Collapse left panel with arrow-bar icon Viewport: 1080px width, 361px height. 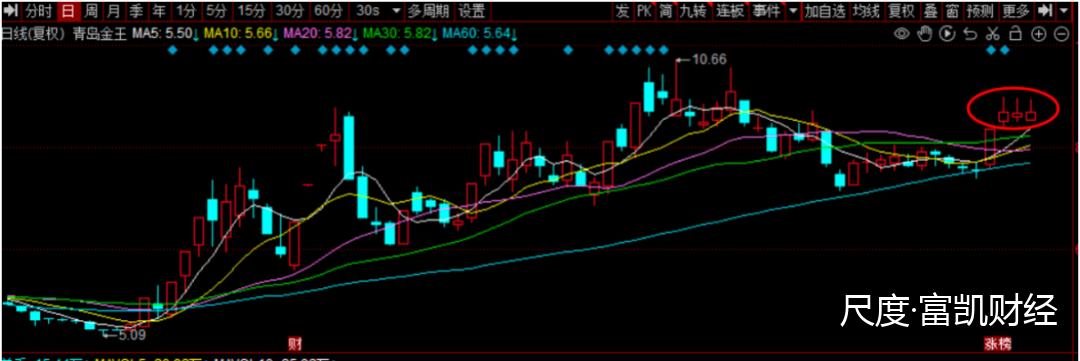11,11
